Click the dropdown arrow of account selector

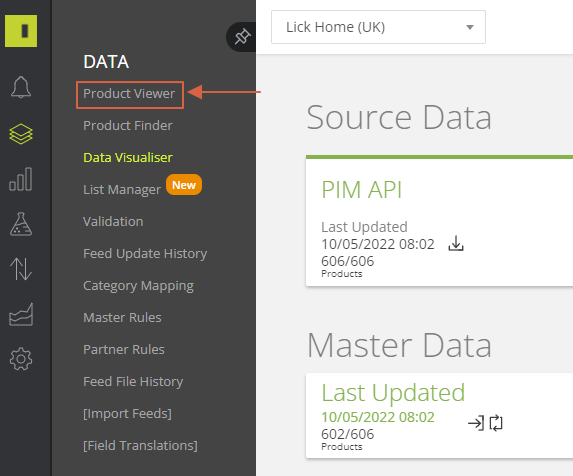pos(470,27)
